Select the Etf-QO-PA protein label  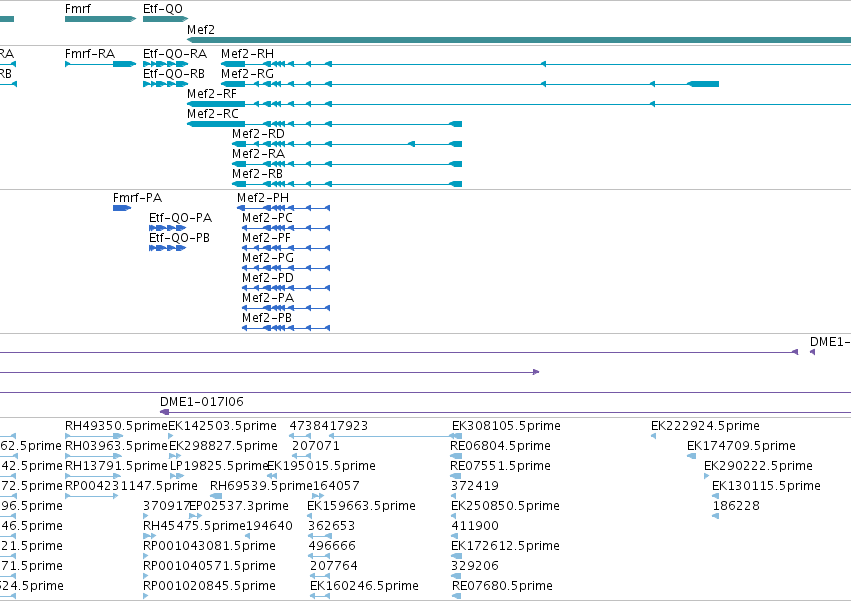pos(181,218)
